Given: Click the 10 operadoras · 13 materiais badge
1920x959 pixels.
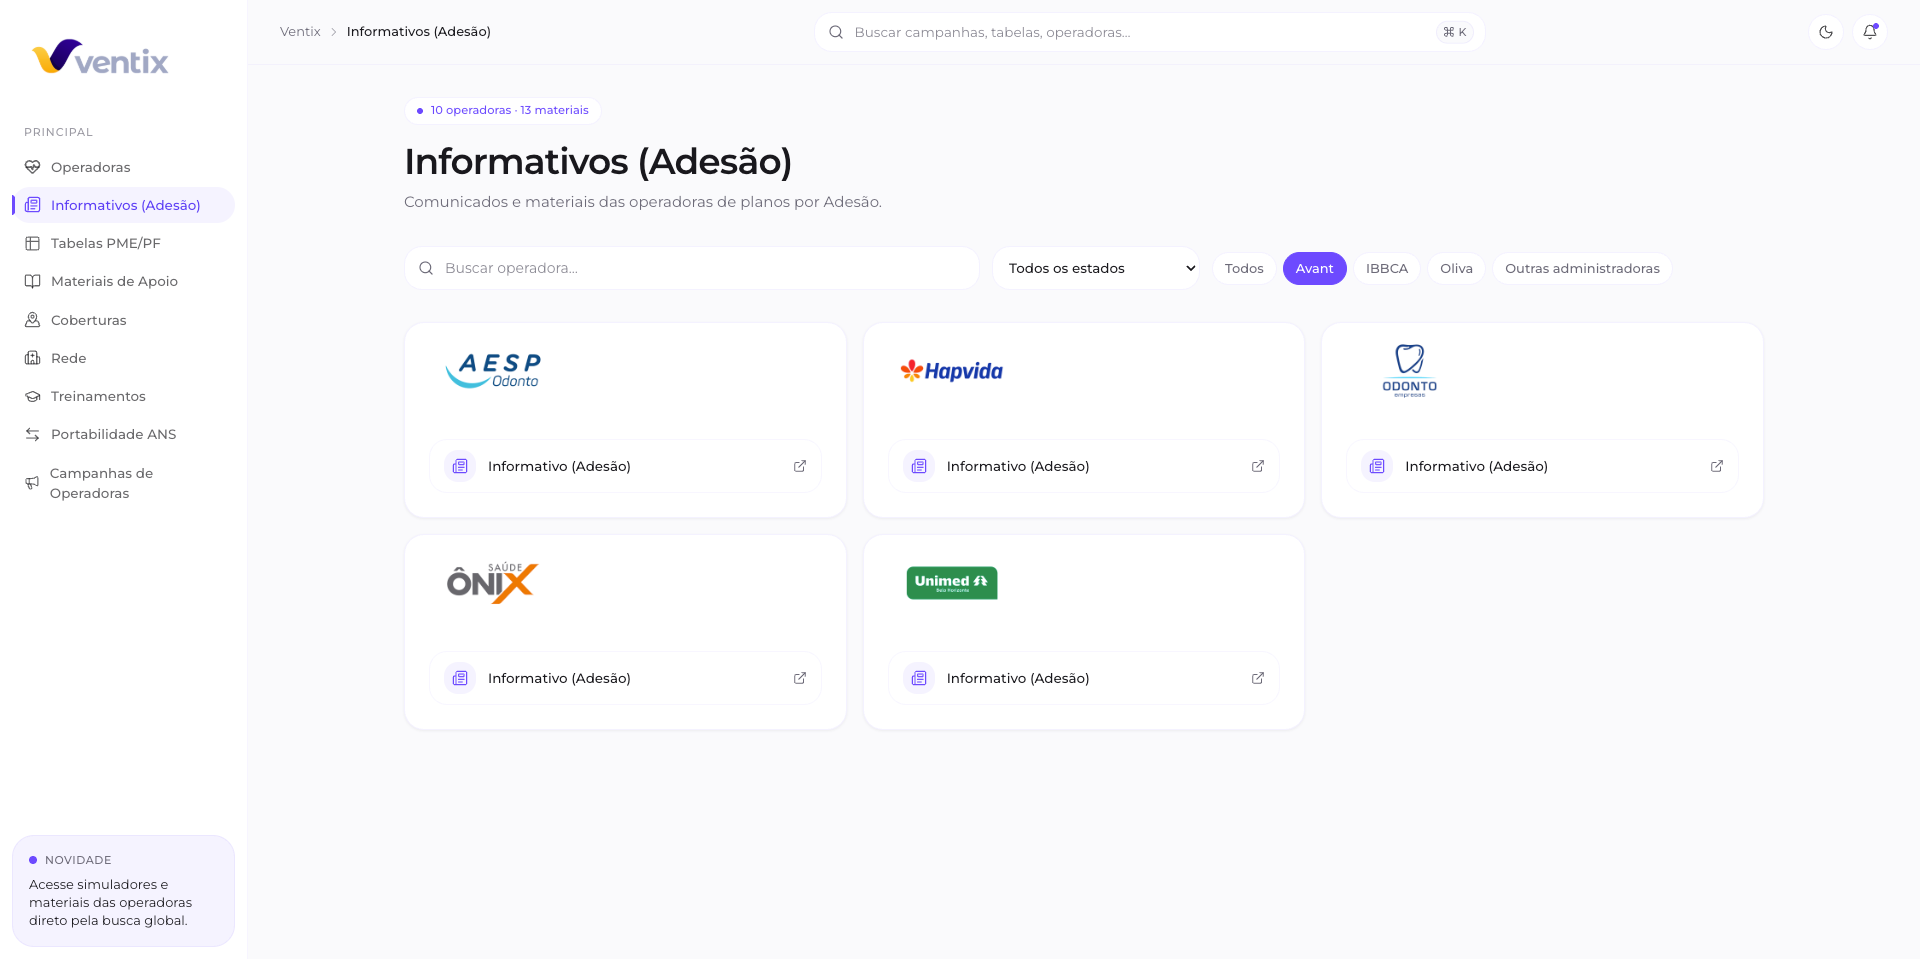Looking at the screenshot, I should point(503,110).
